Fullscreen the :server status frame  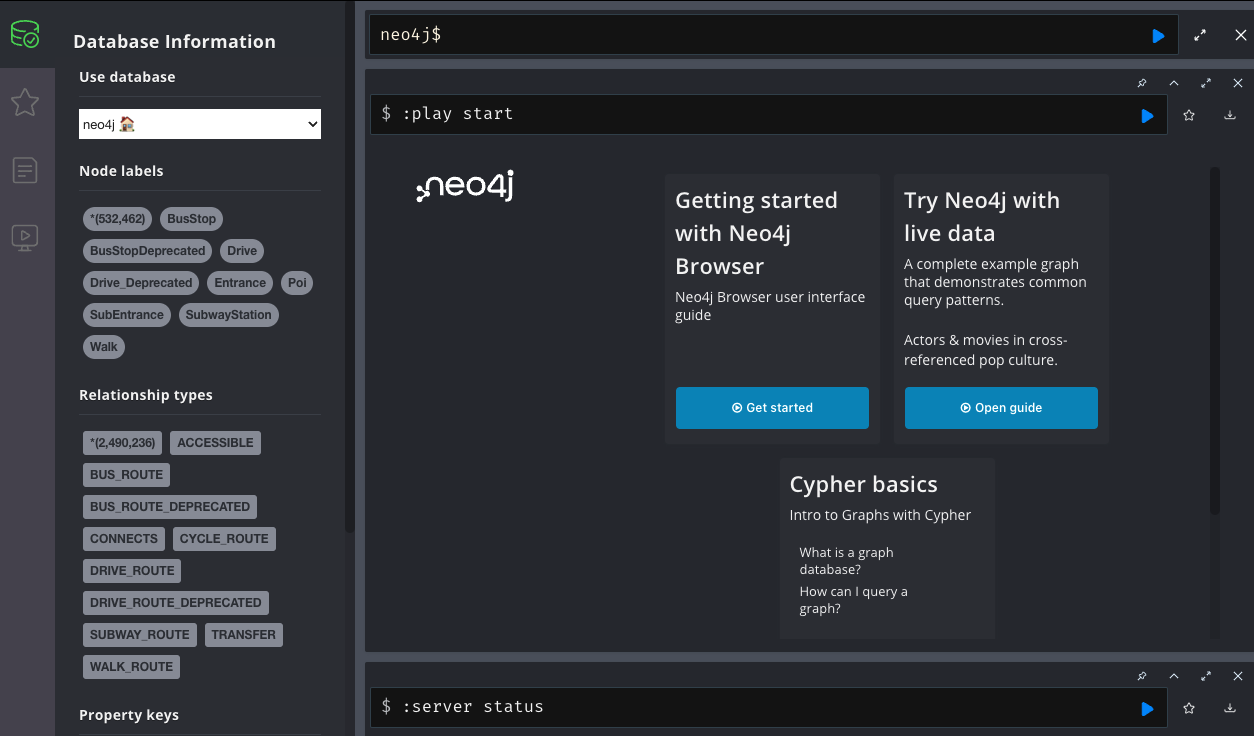(1206, 676)
